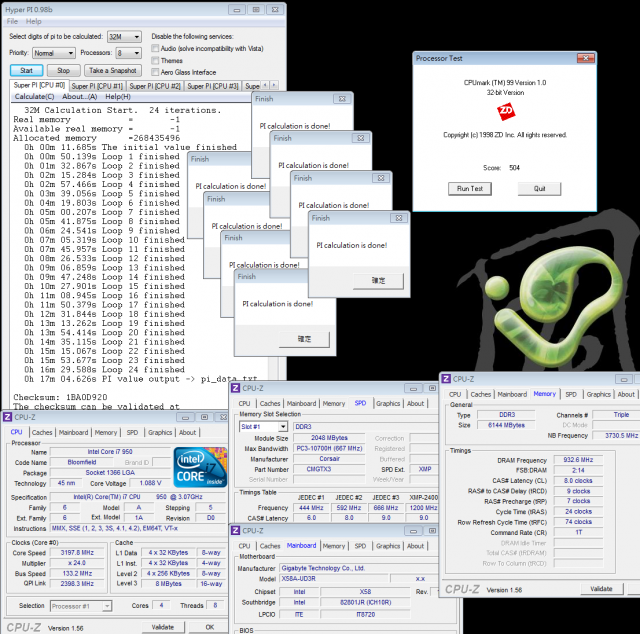This screenshot has height=634, width=640.
Task: Click the CPU-Z icon in Mainboard window title
Action: (x=235, y=530)
